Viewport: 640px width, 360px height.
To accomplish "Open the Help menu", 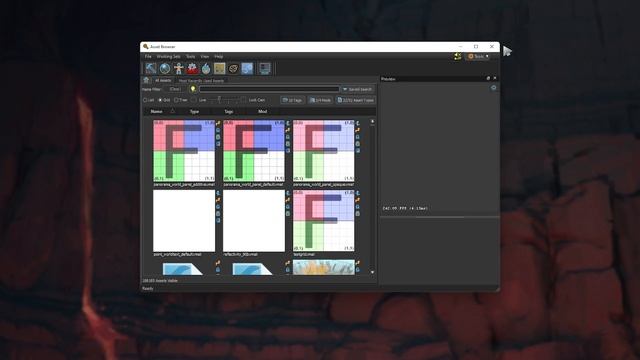I will pyautogui.click(x=219, y=56).
